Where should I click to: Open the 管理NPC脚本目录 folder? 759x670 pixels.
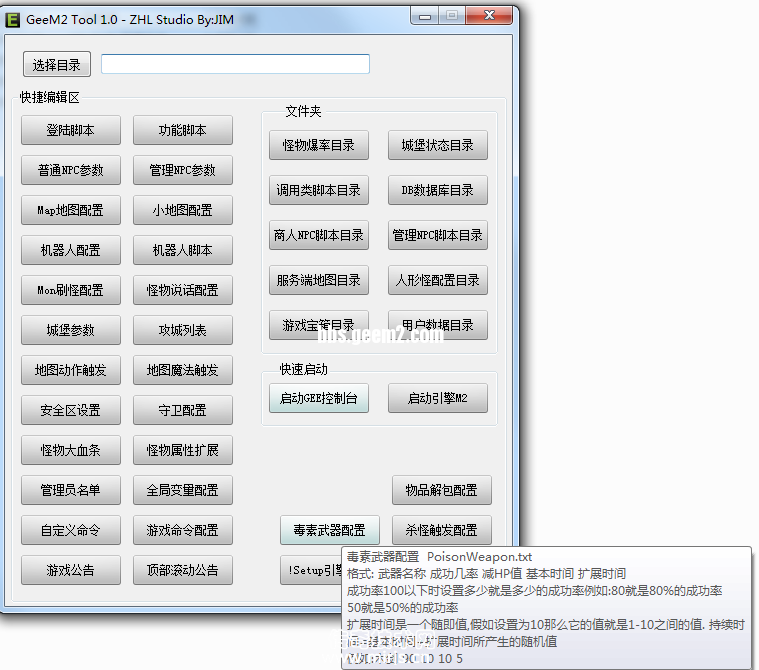pyautogui.click(x=438, y=235)
